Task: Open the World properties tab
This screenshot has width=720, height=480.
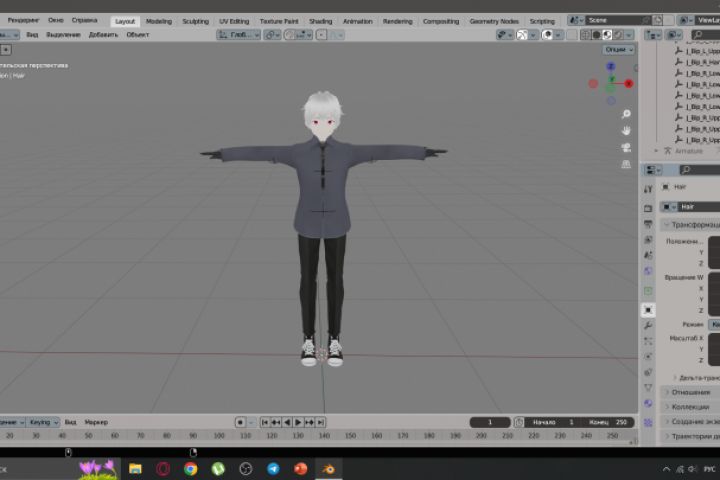Action: click(x=648, y=271)
